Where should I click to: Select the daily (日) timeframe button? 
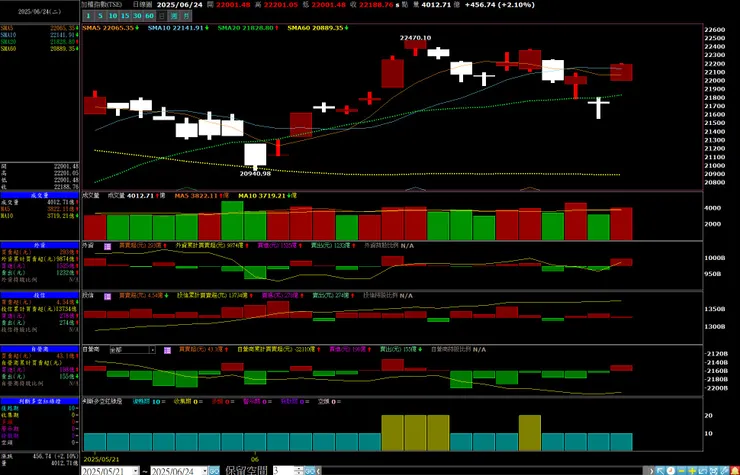tap(161, 16)
